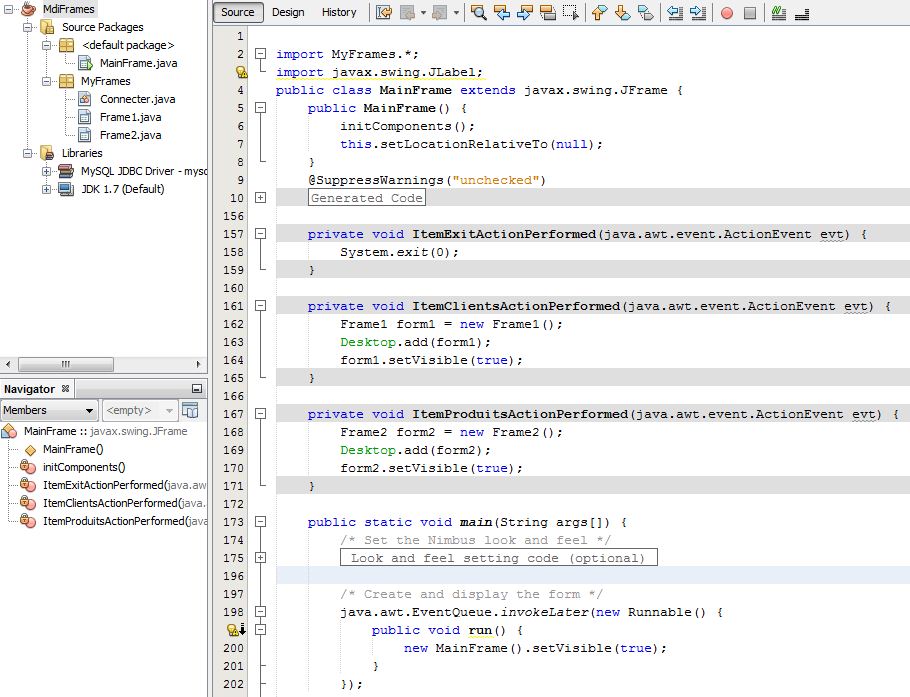Switch to the Design view tab
The image size is (910, 697).
pos(288,12)
